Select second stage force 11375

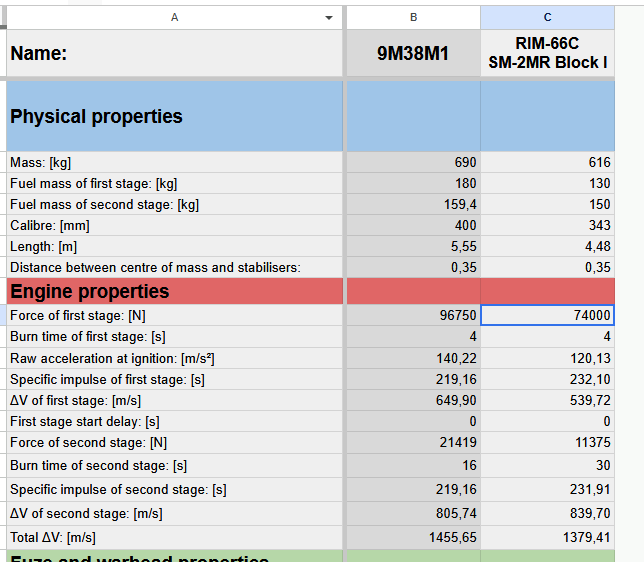[547, 442]
